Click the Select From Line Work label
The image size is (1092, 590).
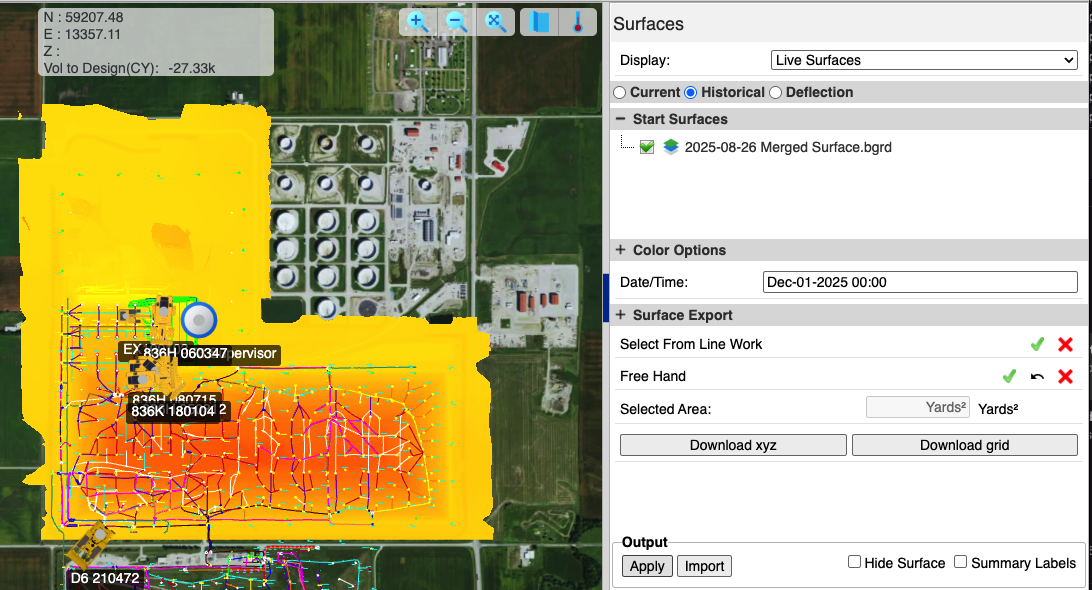pyautogui.click(x=691, y=344)
